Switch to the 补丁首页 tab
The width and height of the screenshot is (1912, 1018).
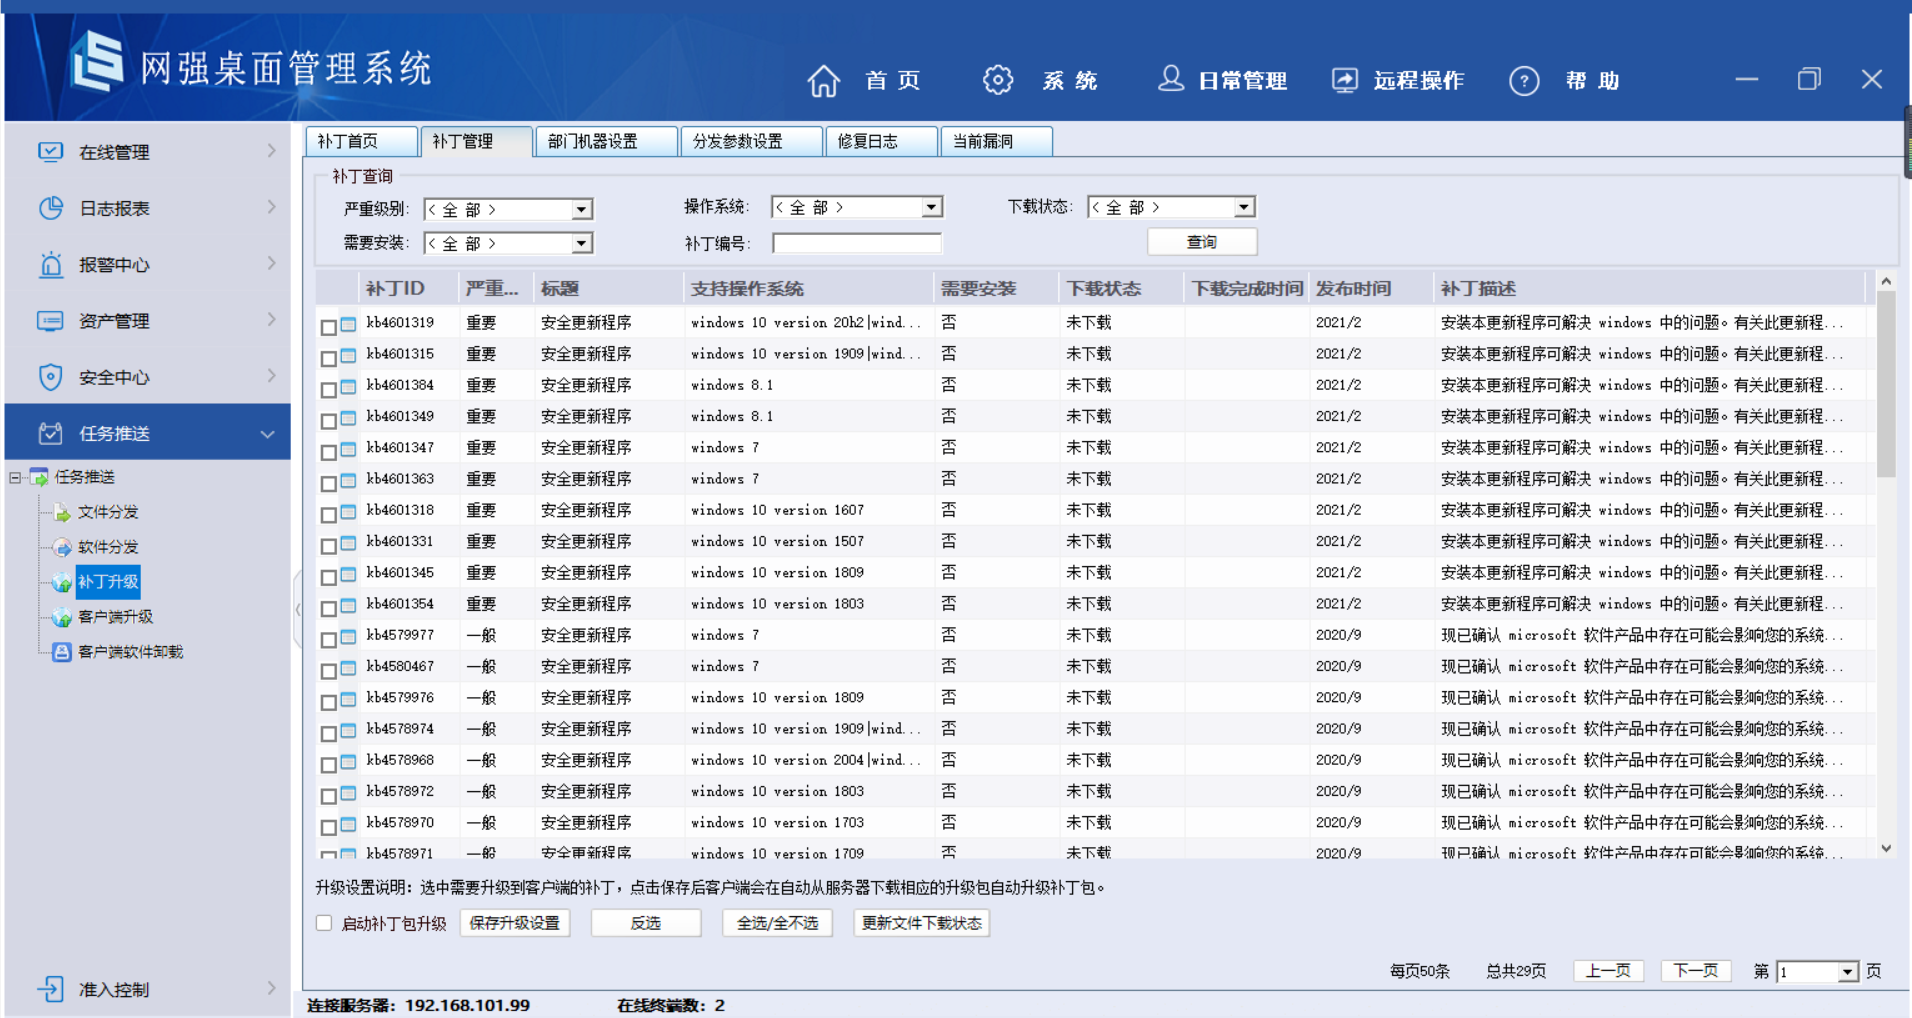[361, 141]
